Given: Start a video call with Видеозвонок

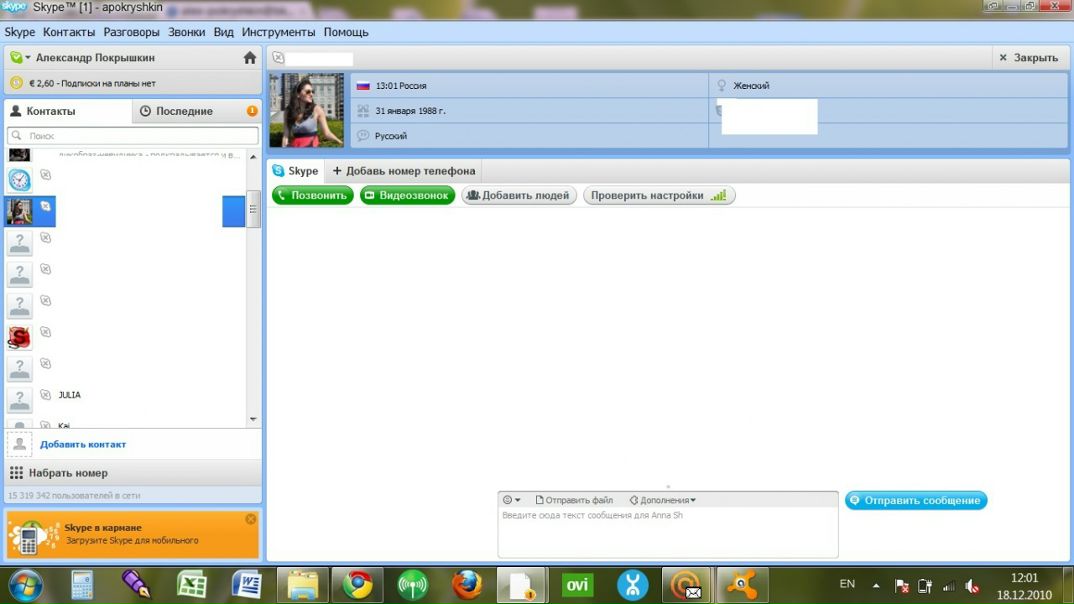Looking at the screenshot, I should tap(407, 196).
